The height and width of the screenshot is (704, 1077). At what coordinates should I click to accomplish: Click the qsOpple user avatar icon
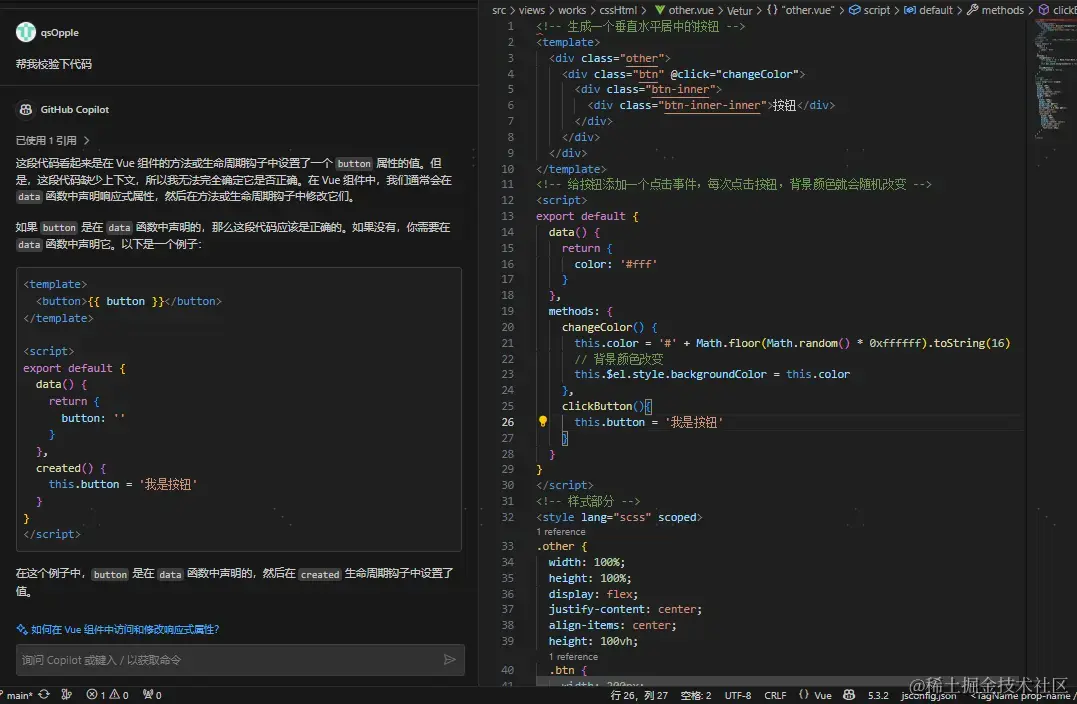click(25, 32)
